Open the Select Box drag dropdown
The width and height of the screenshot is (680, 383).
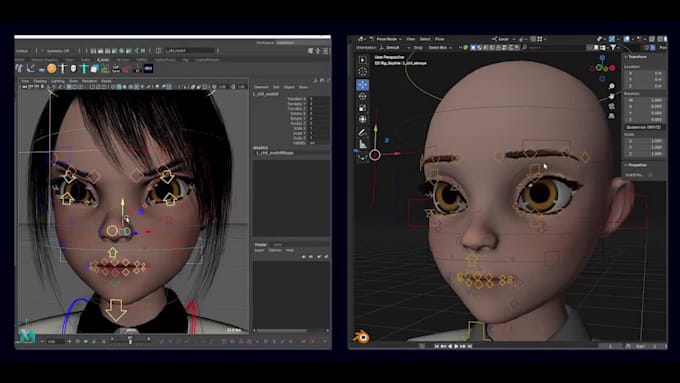[x=440, y=47]
